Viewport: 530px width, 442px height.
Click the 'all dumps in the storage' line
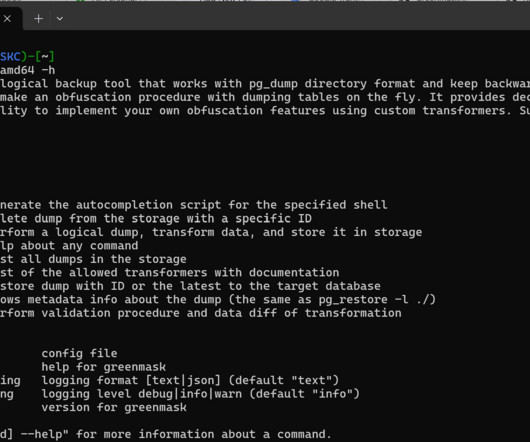[x=93, y=259]
